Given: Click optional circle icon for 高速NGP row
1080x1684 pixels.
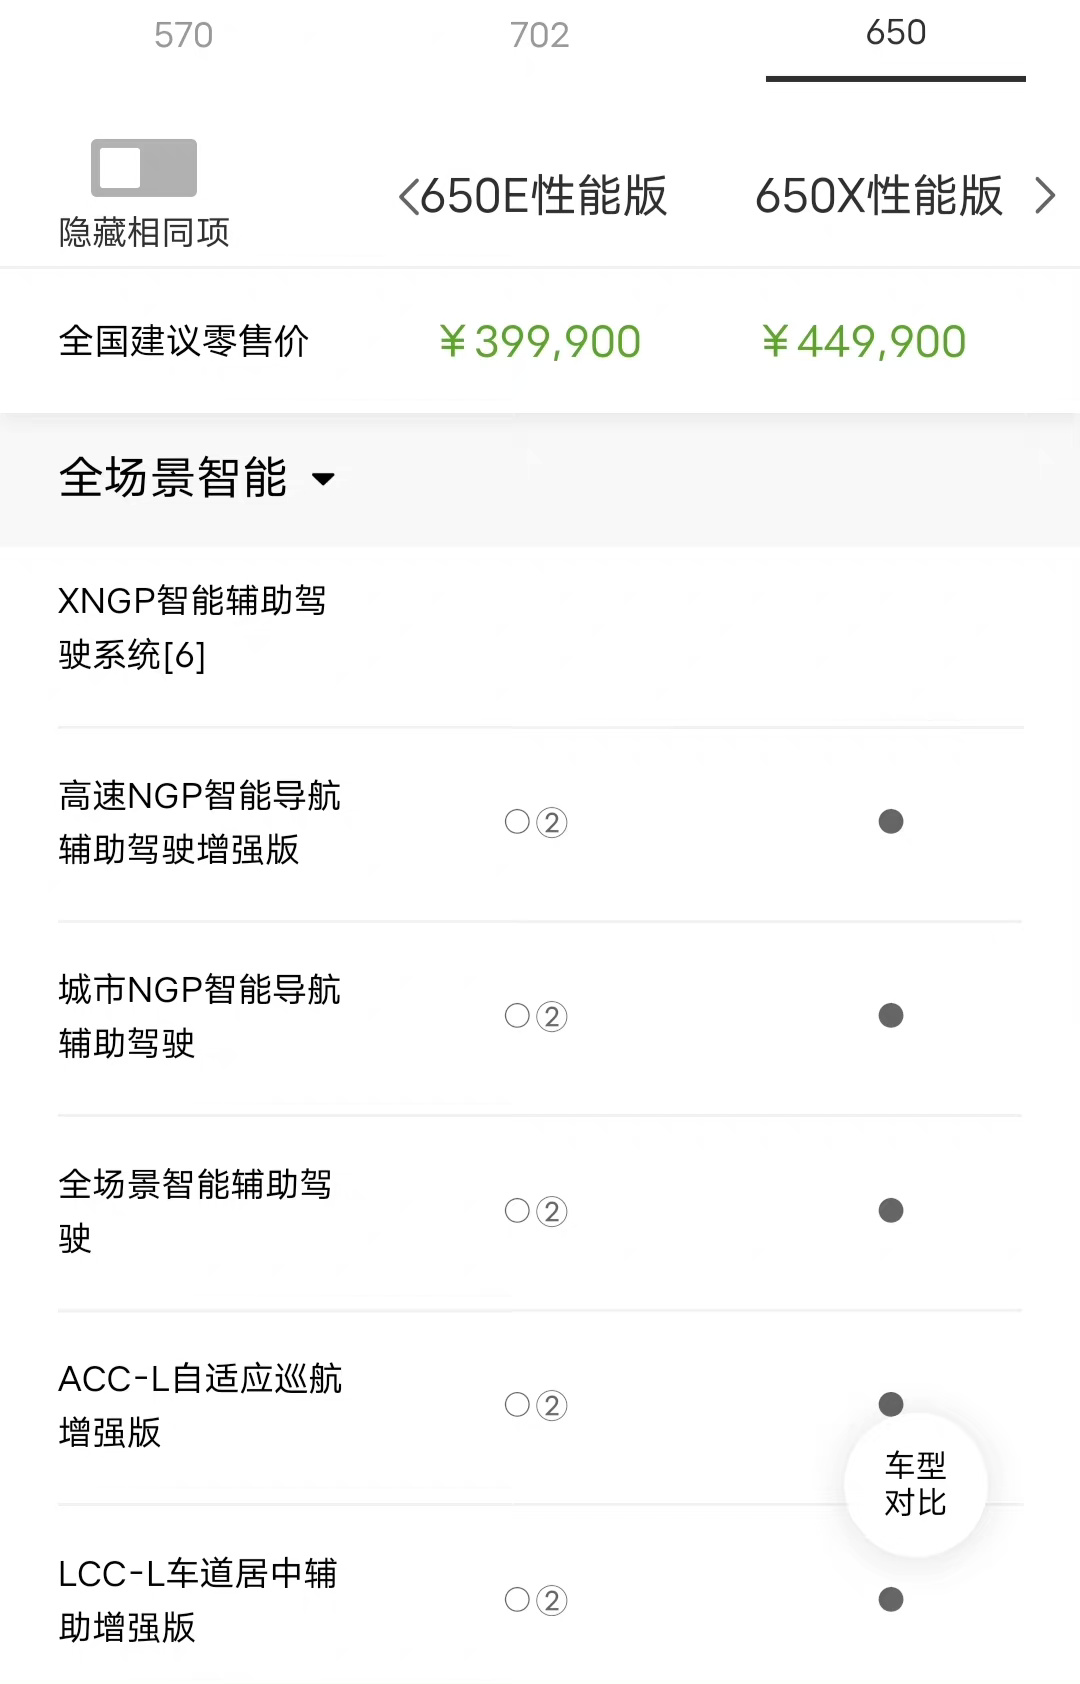Looking at the screenshot, I should pos(518,822).
